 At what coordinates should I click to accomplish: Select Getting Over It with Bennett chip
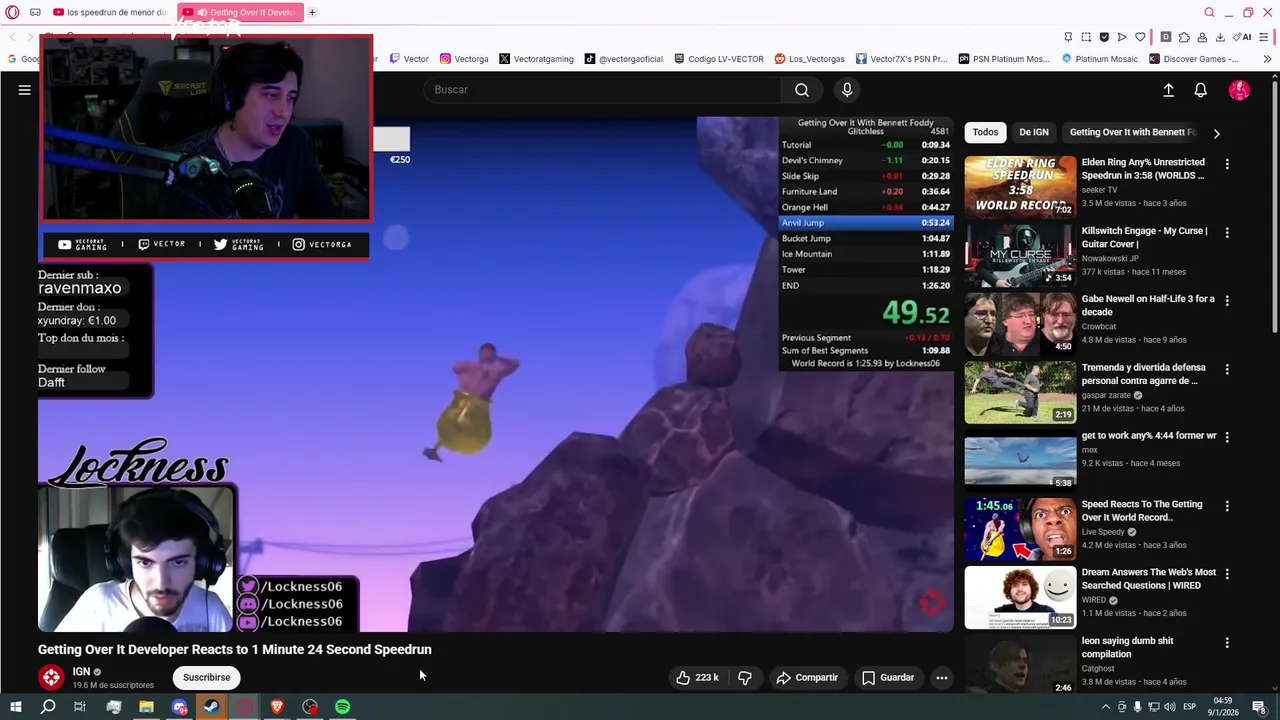(x=1132, y=132)
